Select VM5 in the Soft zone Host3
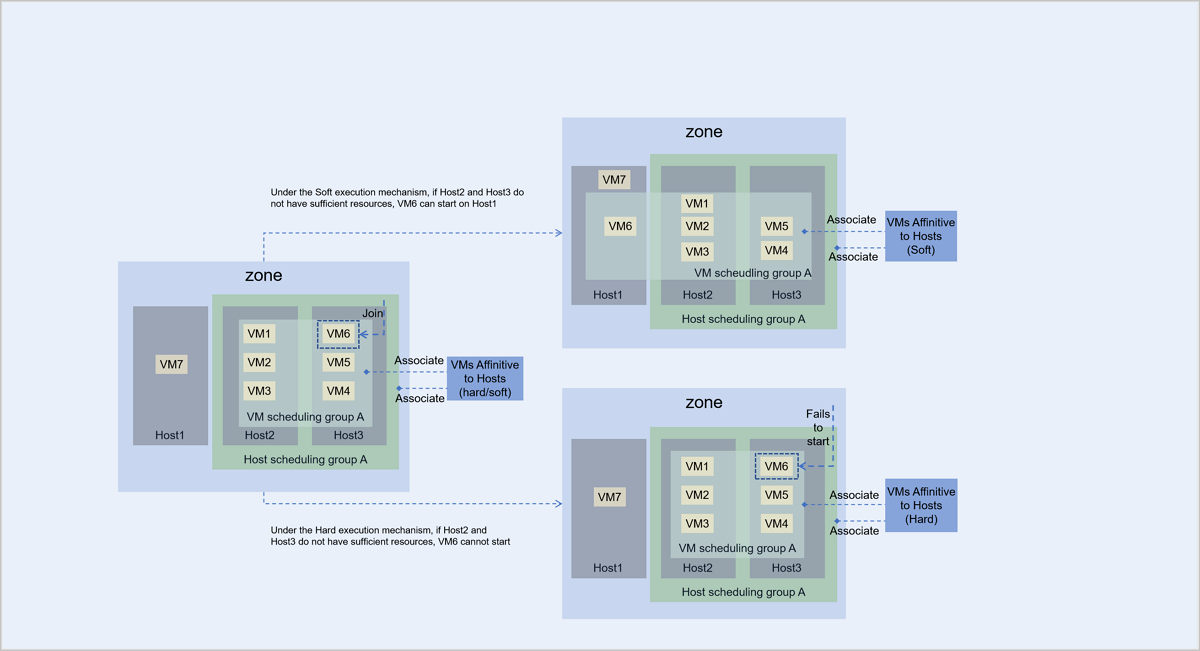The image size is (1200, 651). [x=776, y=226]
